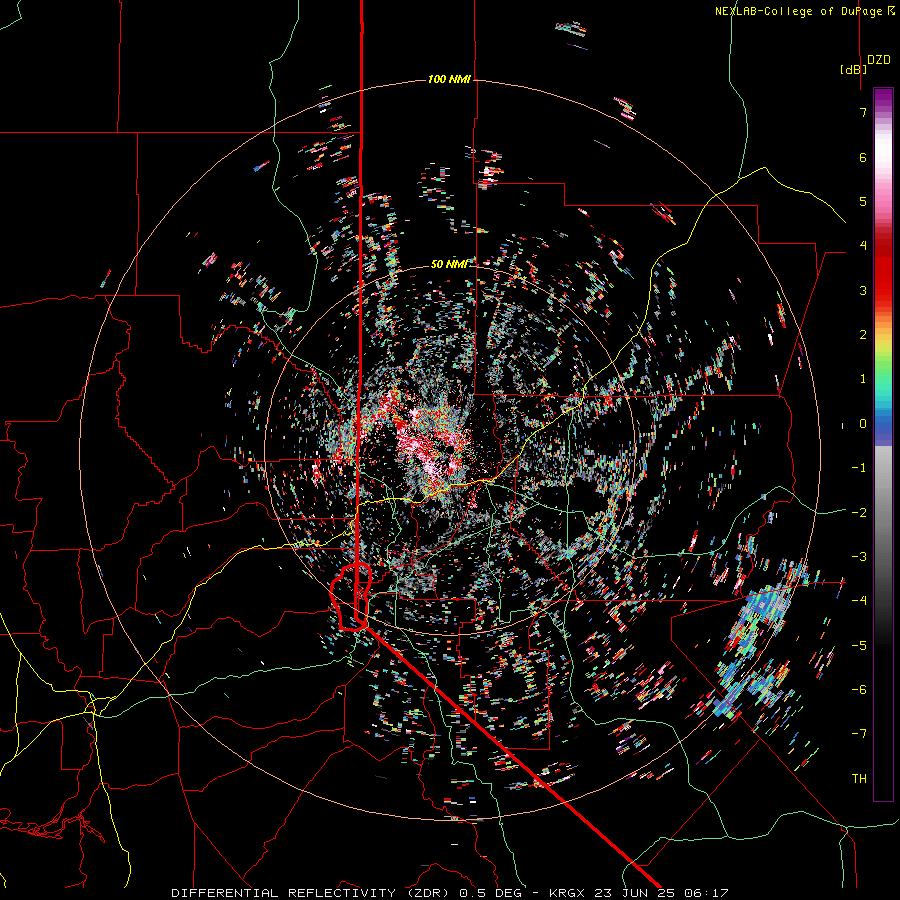Click the -2 value on the scale
Viewport: 900px width, 900px height.
pos(859,513)
